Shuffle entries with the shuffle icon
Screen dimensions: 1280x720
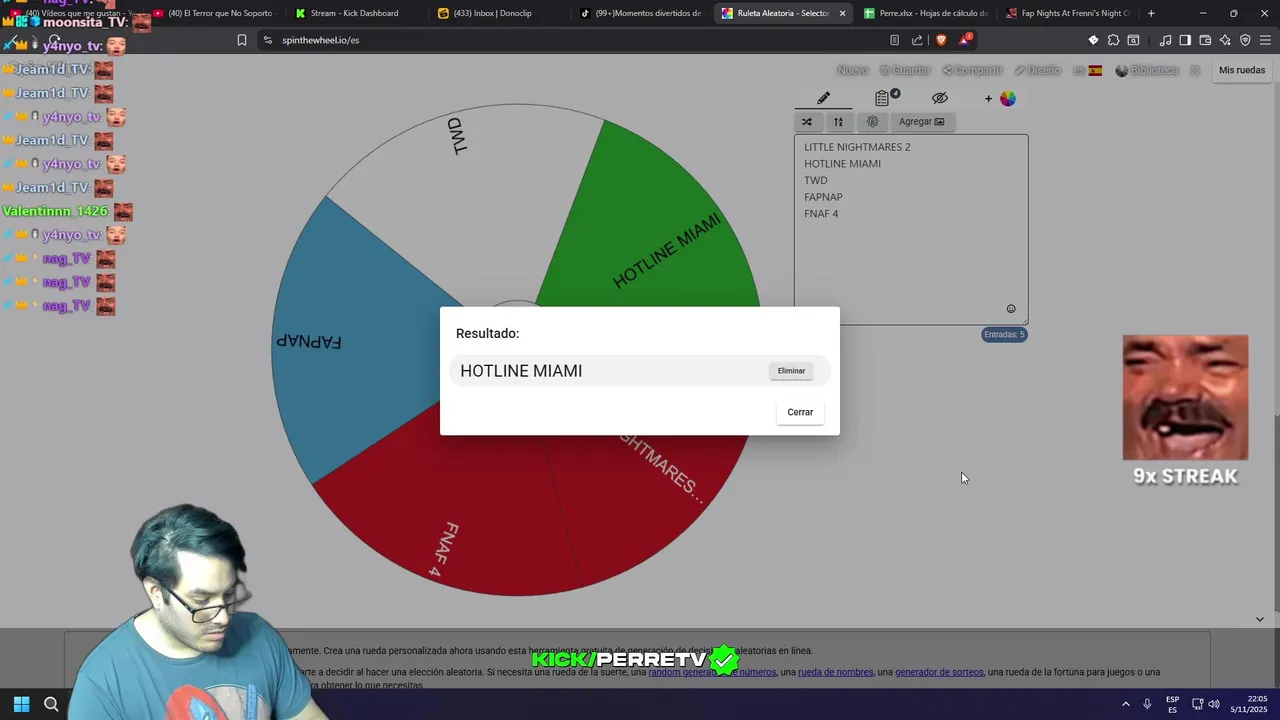(807, 122)
